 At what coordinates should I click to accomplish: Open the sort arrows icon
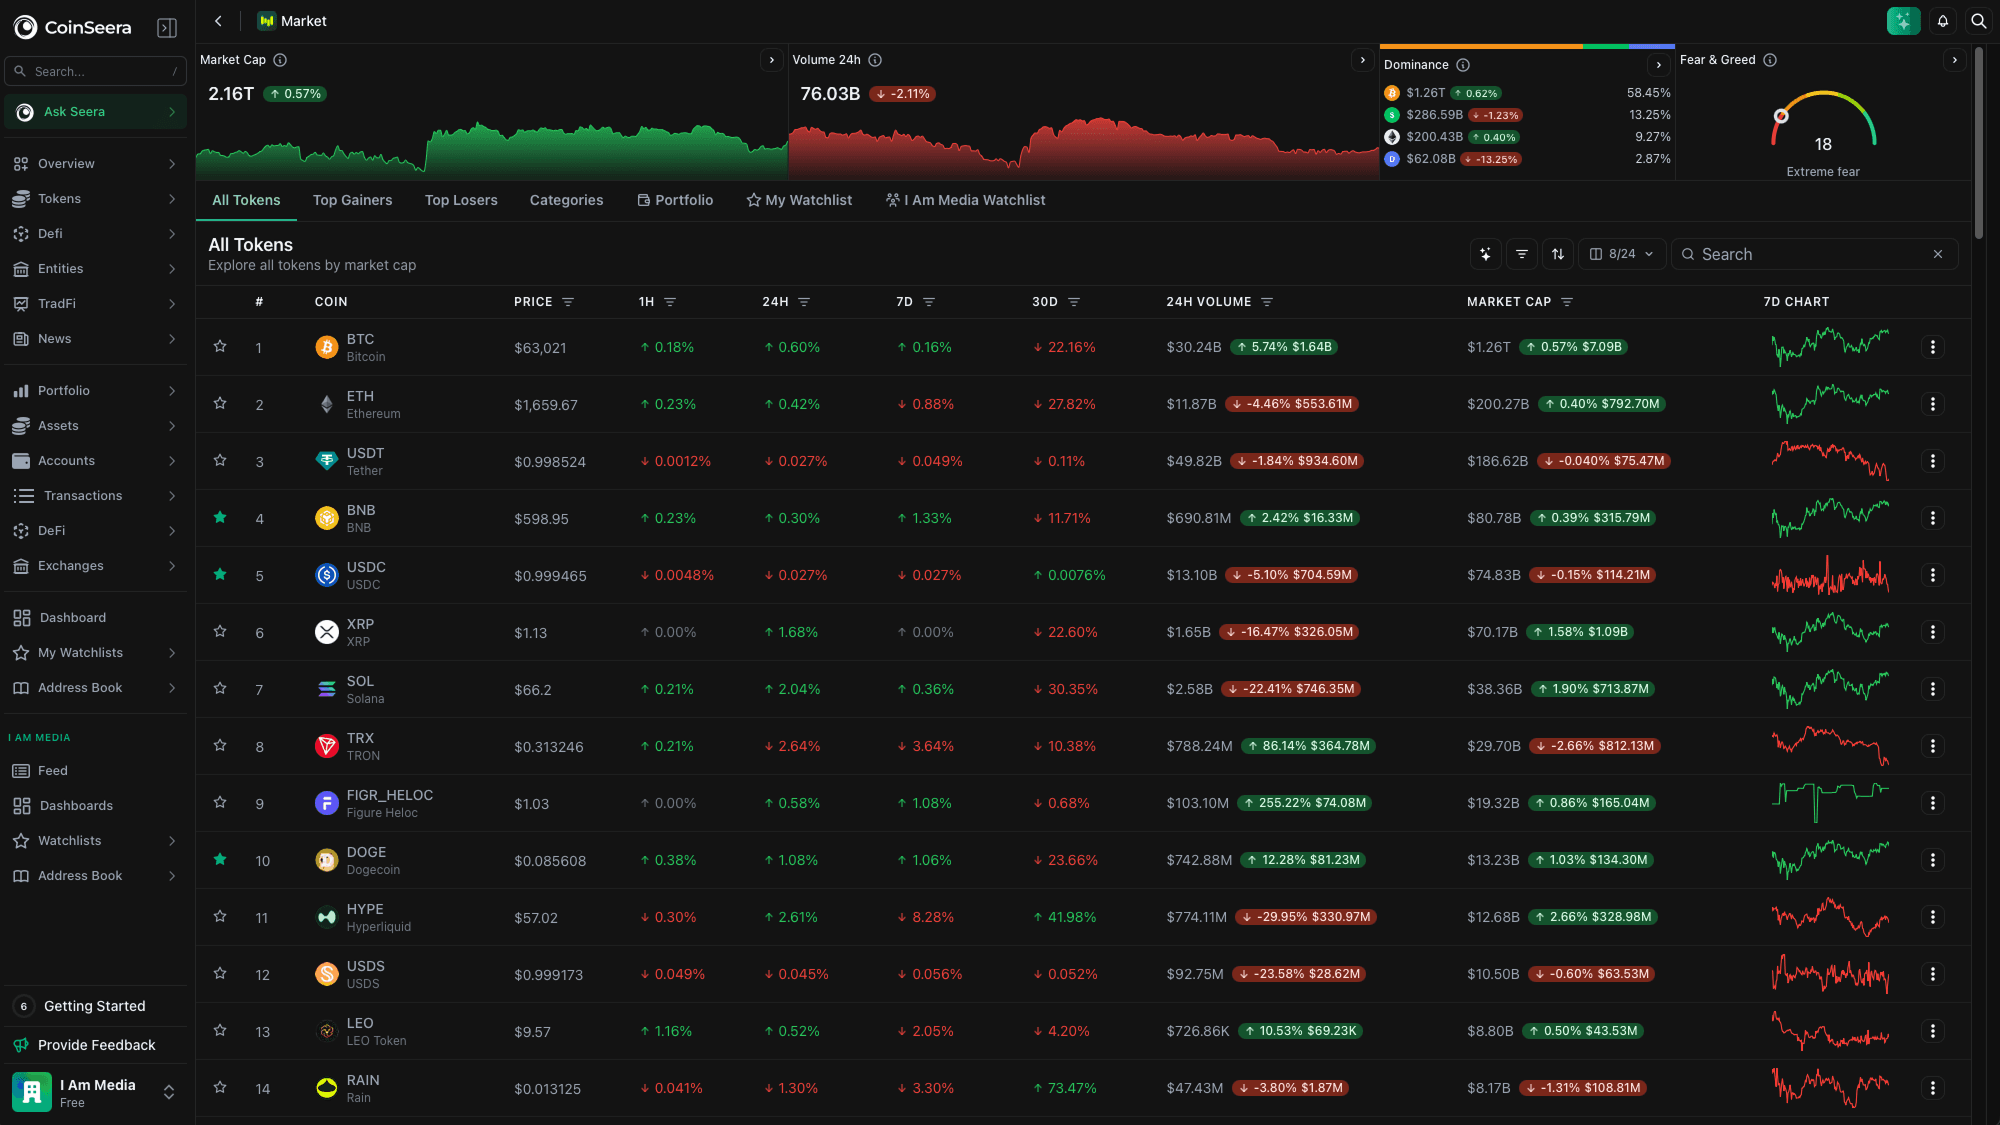pyautogui.click(x=1558, y=254)
